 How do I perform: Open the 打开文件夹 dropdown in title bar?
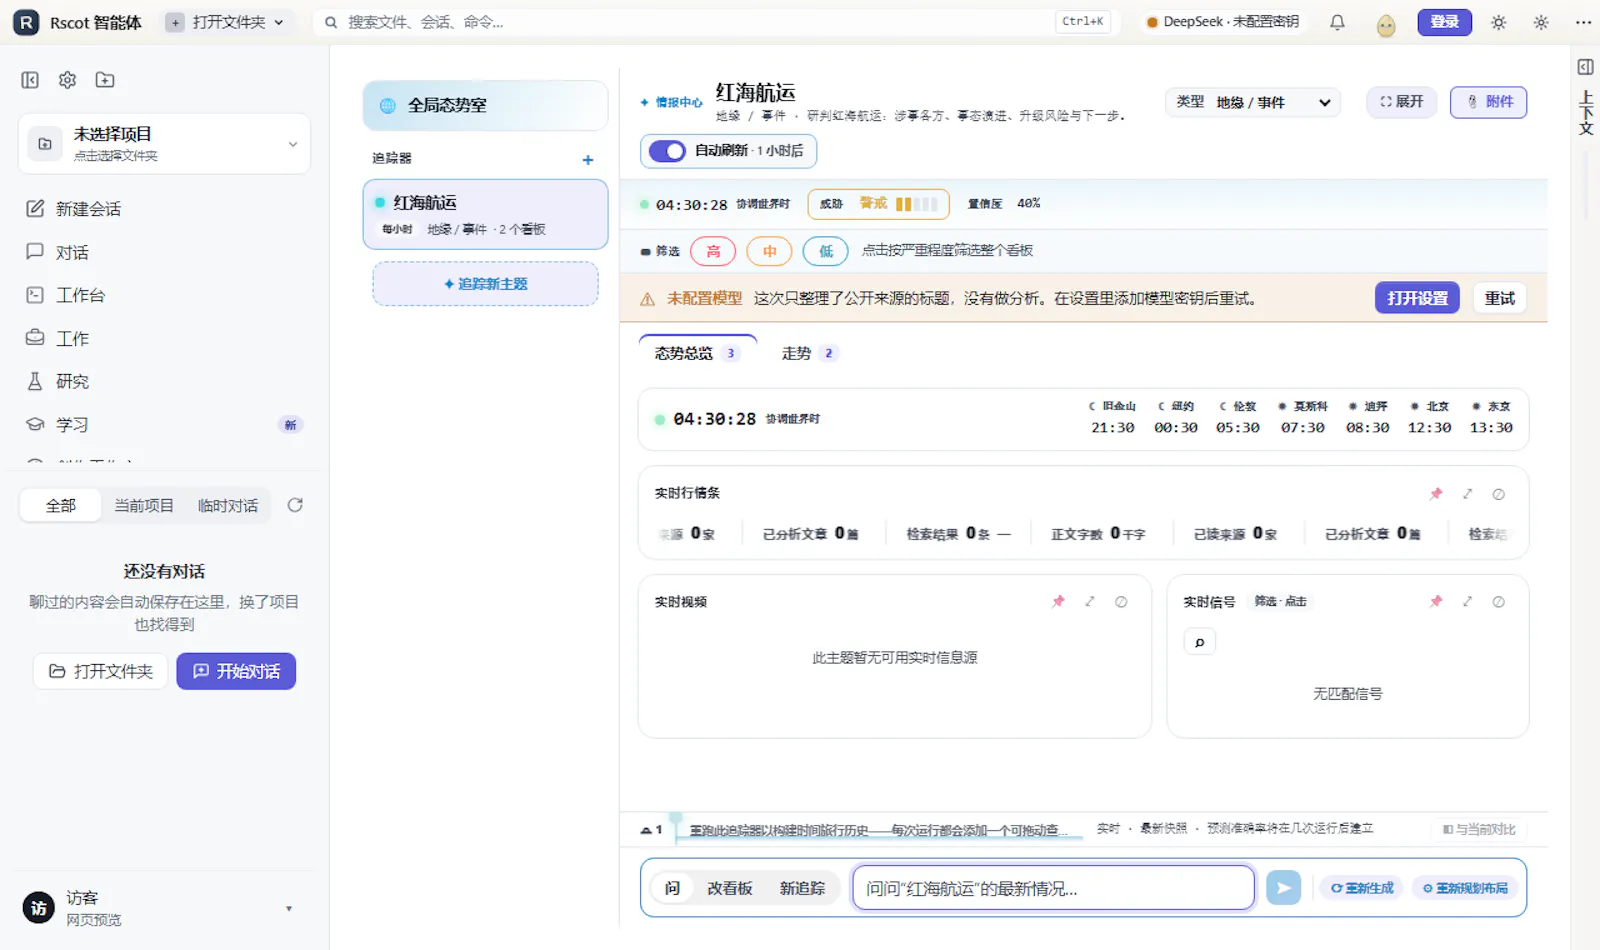tap(226, 22)
